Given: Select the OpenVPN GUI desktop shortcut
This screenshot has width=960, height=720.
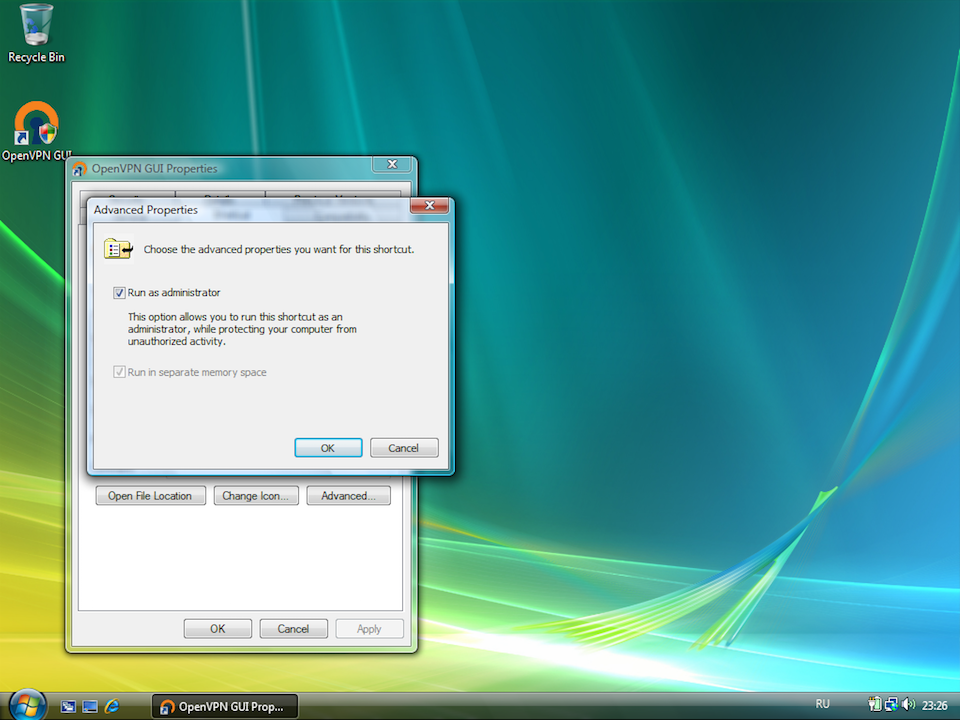Looking at the screenshot, I should tap(36, 132).
